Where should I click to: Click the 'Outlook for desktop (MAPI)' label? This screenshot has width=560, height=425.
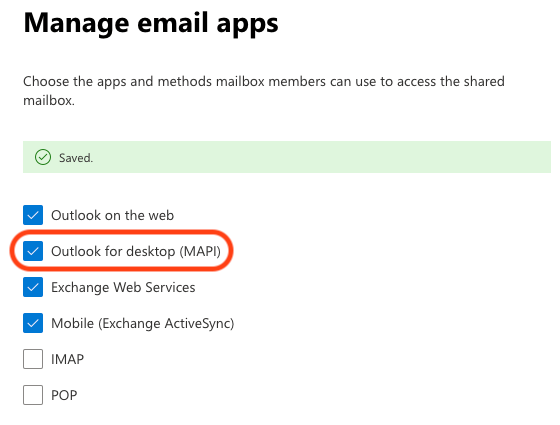coord(136,251)
